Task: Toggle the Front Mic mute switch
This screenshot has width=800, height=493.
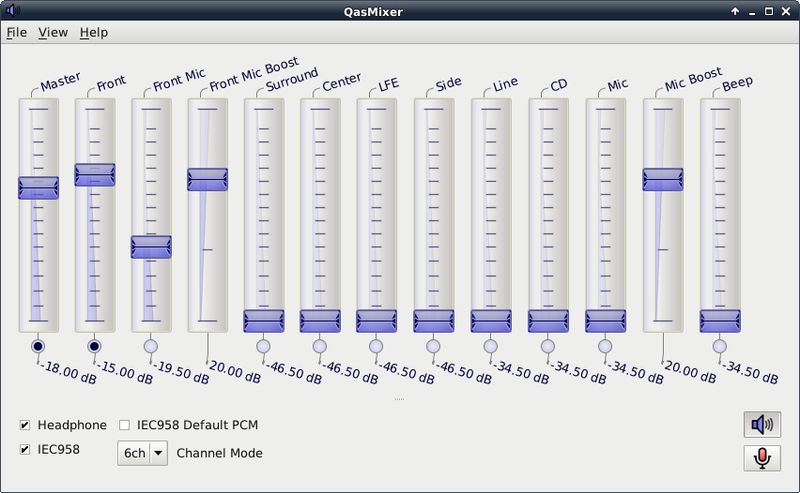Action: coord(151,346)
